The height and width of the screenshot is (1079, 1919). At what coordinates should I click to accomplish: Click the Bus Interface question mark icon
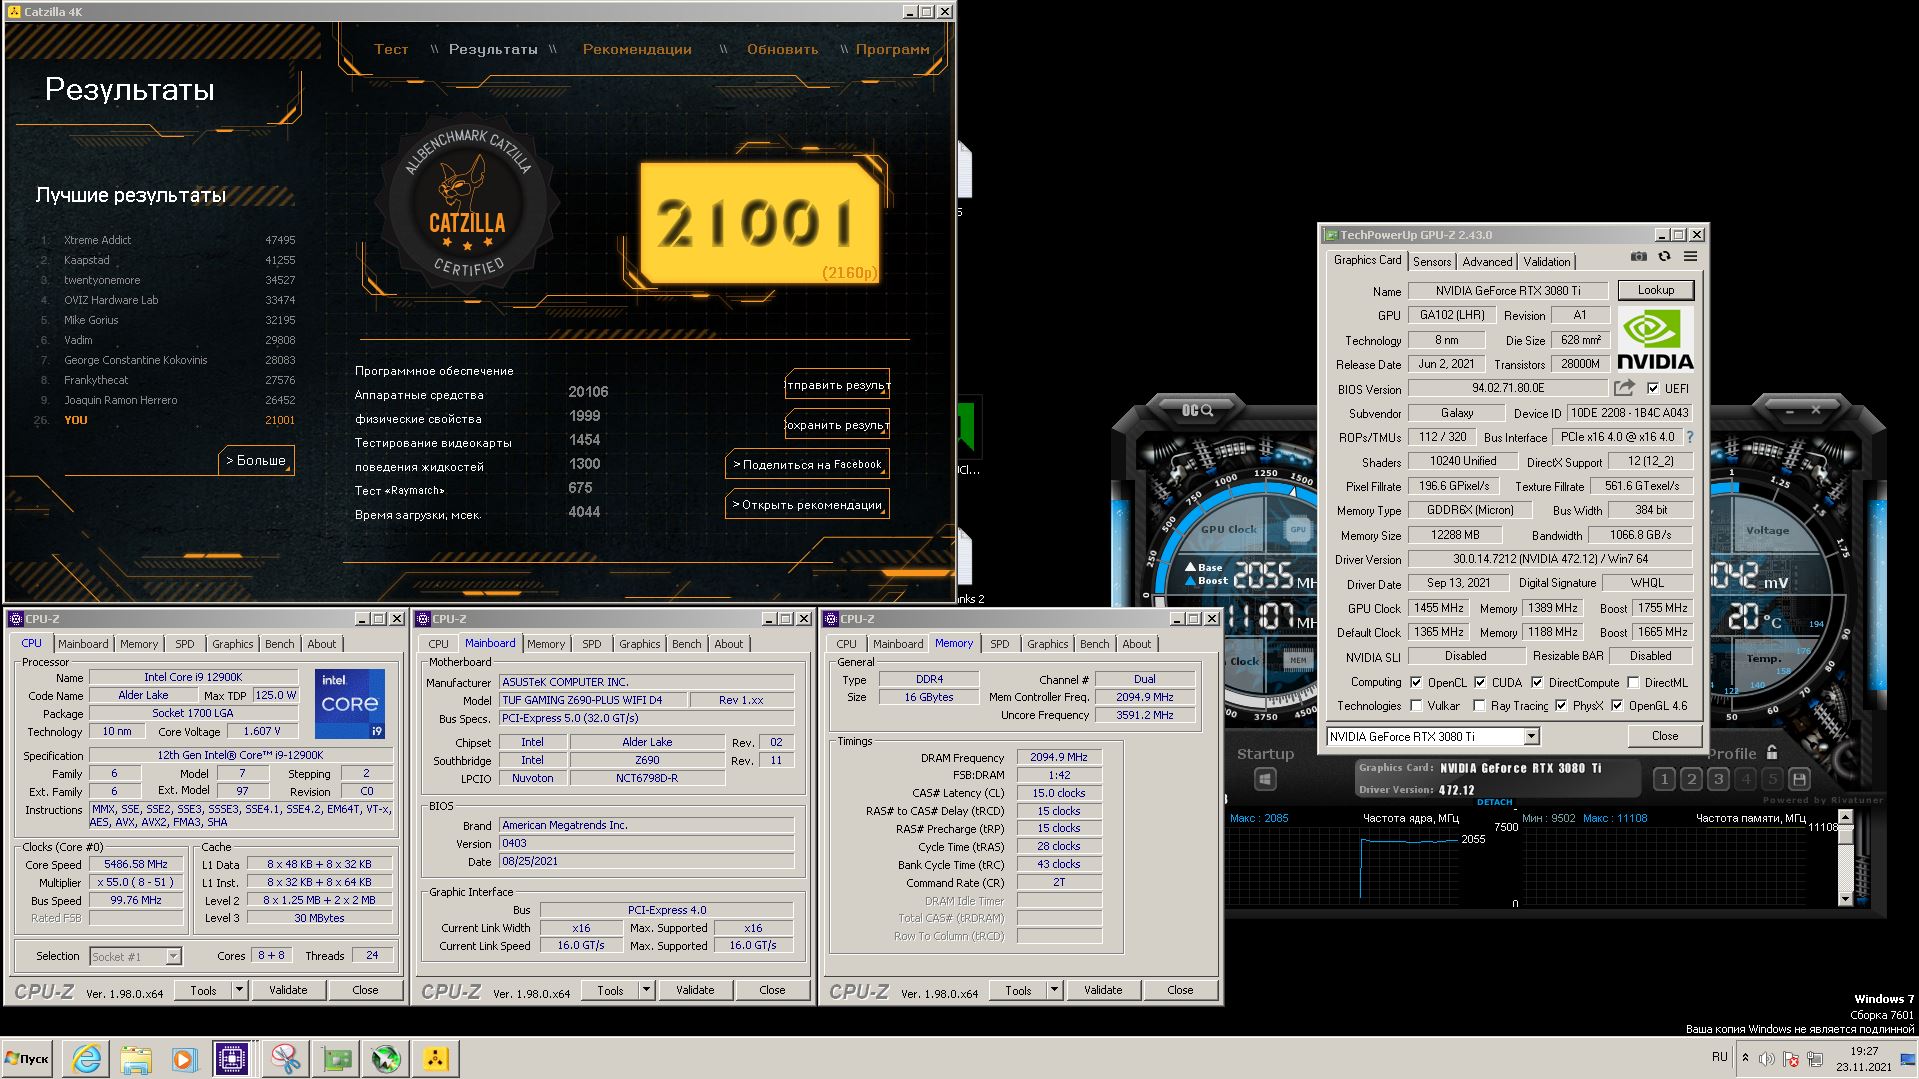click(x=1690, y=437)
